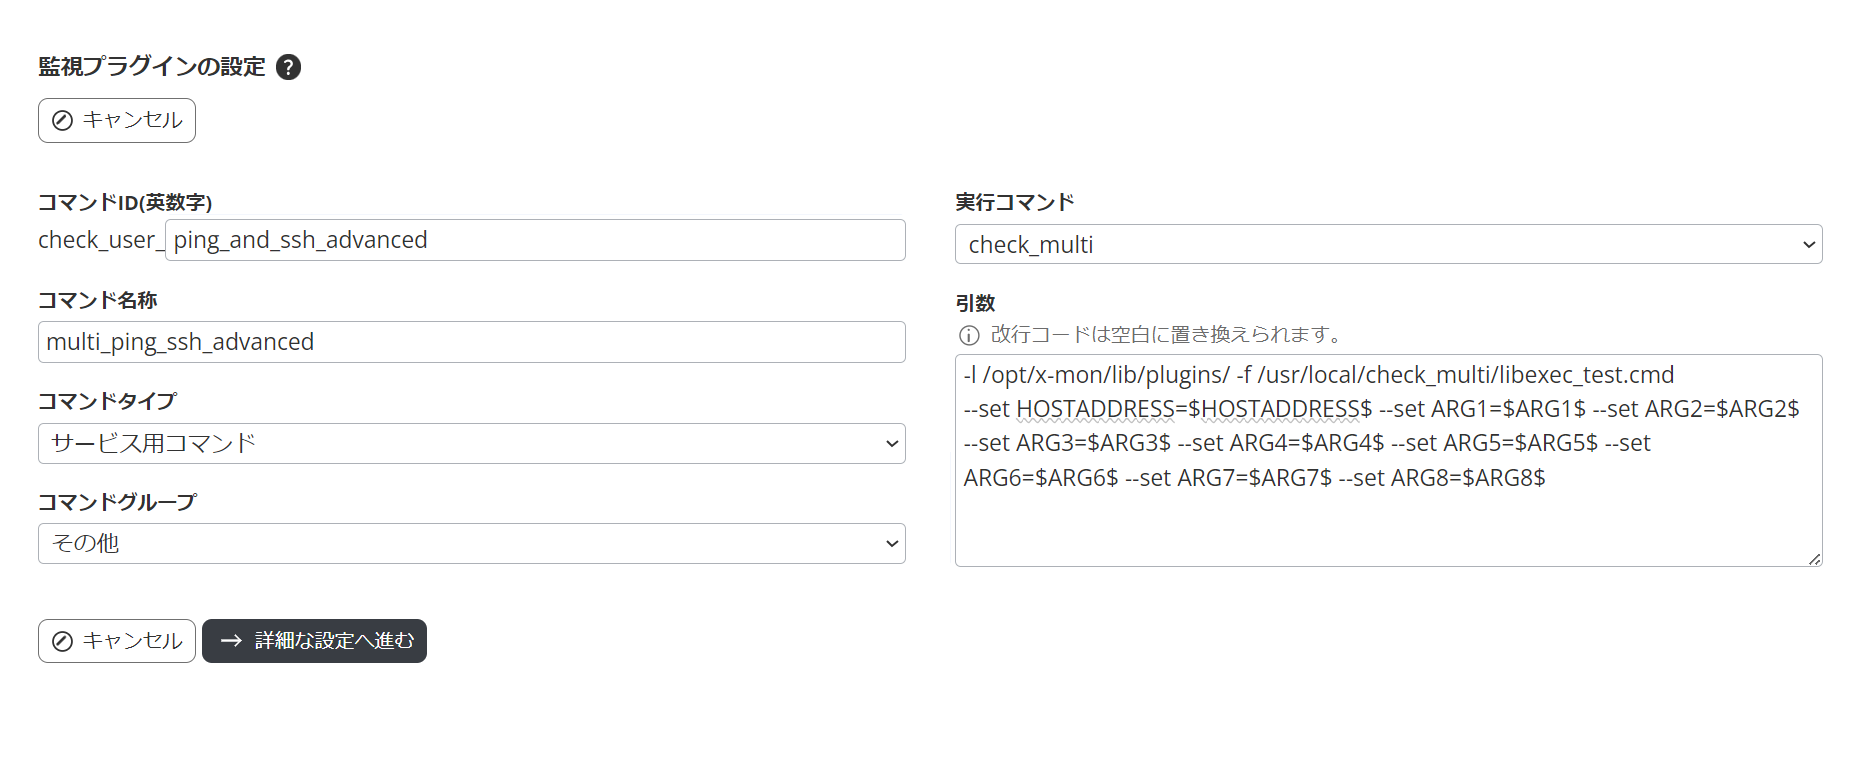Click the info icon beside 改行コード note
This screenshot has height=762, width=1863.
(x=969, y=335)
